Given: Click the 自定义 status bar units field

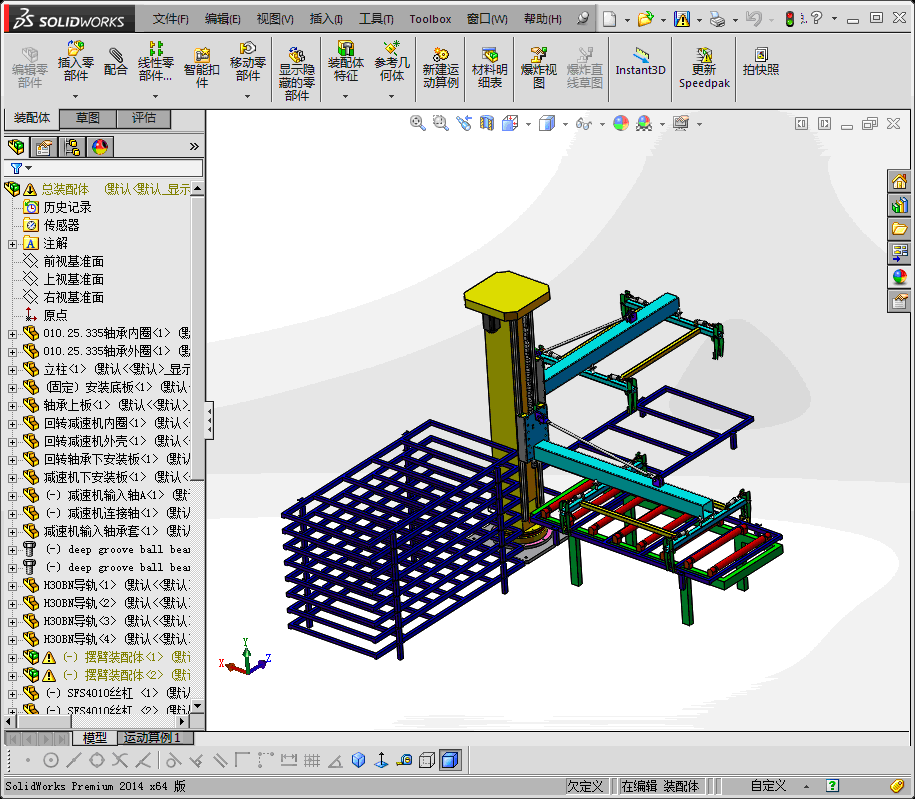Looking at the screenshot, I should [x=768, y=786].
